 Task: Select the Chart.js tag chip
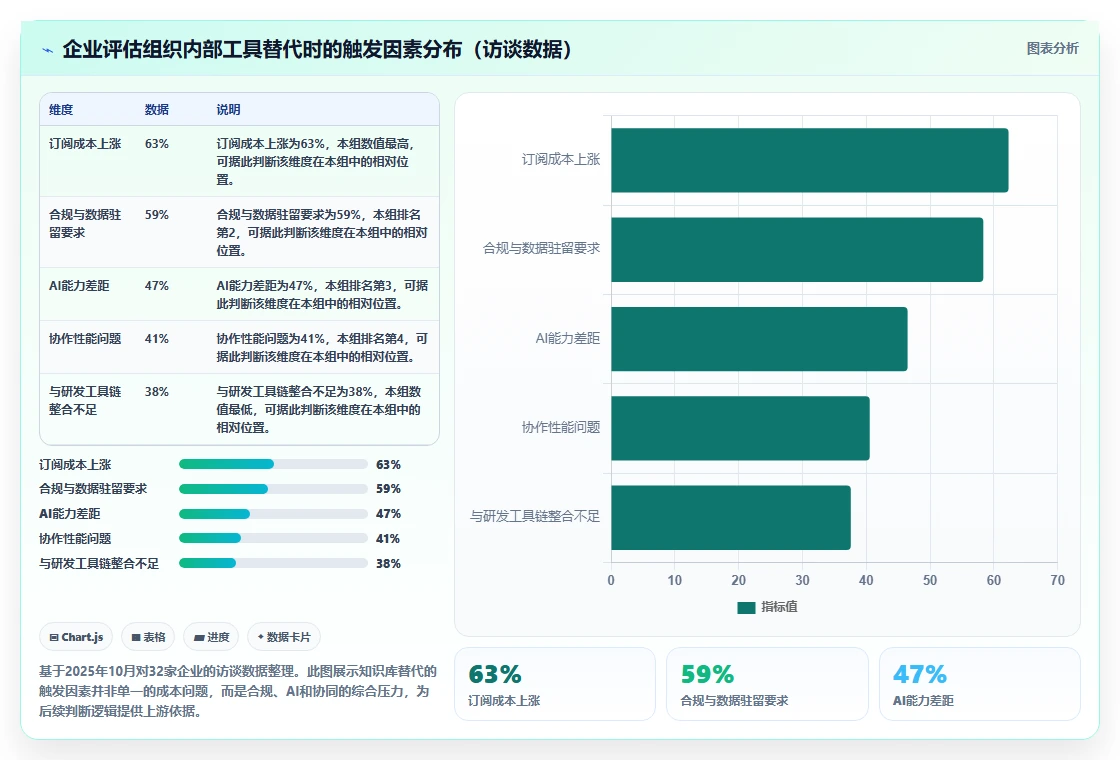pos(76,637)
